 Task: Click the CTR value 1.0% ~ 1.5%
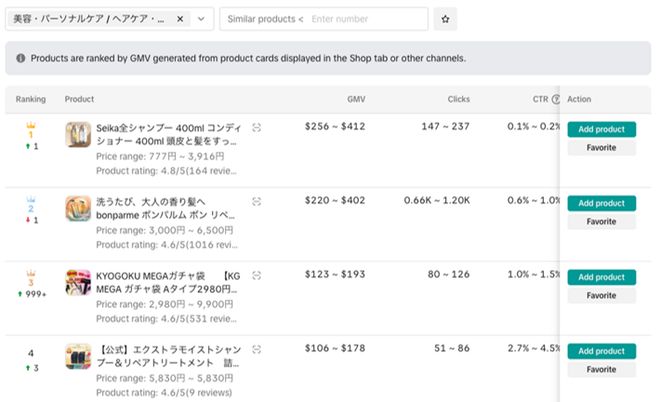click(x=534, y=274)
